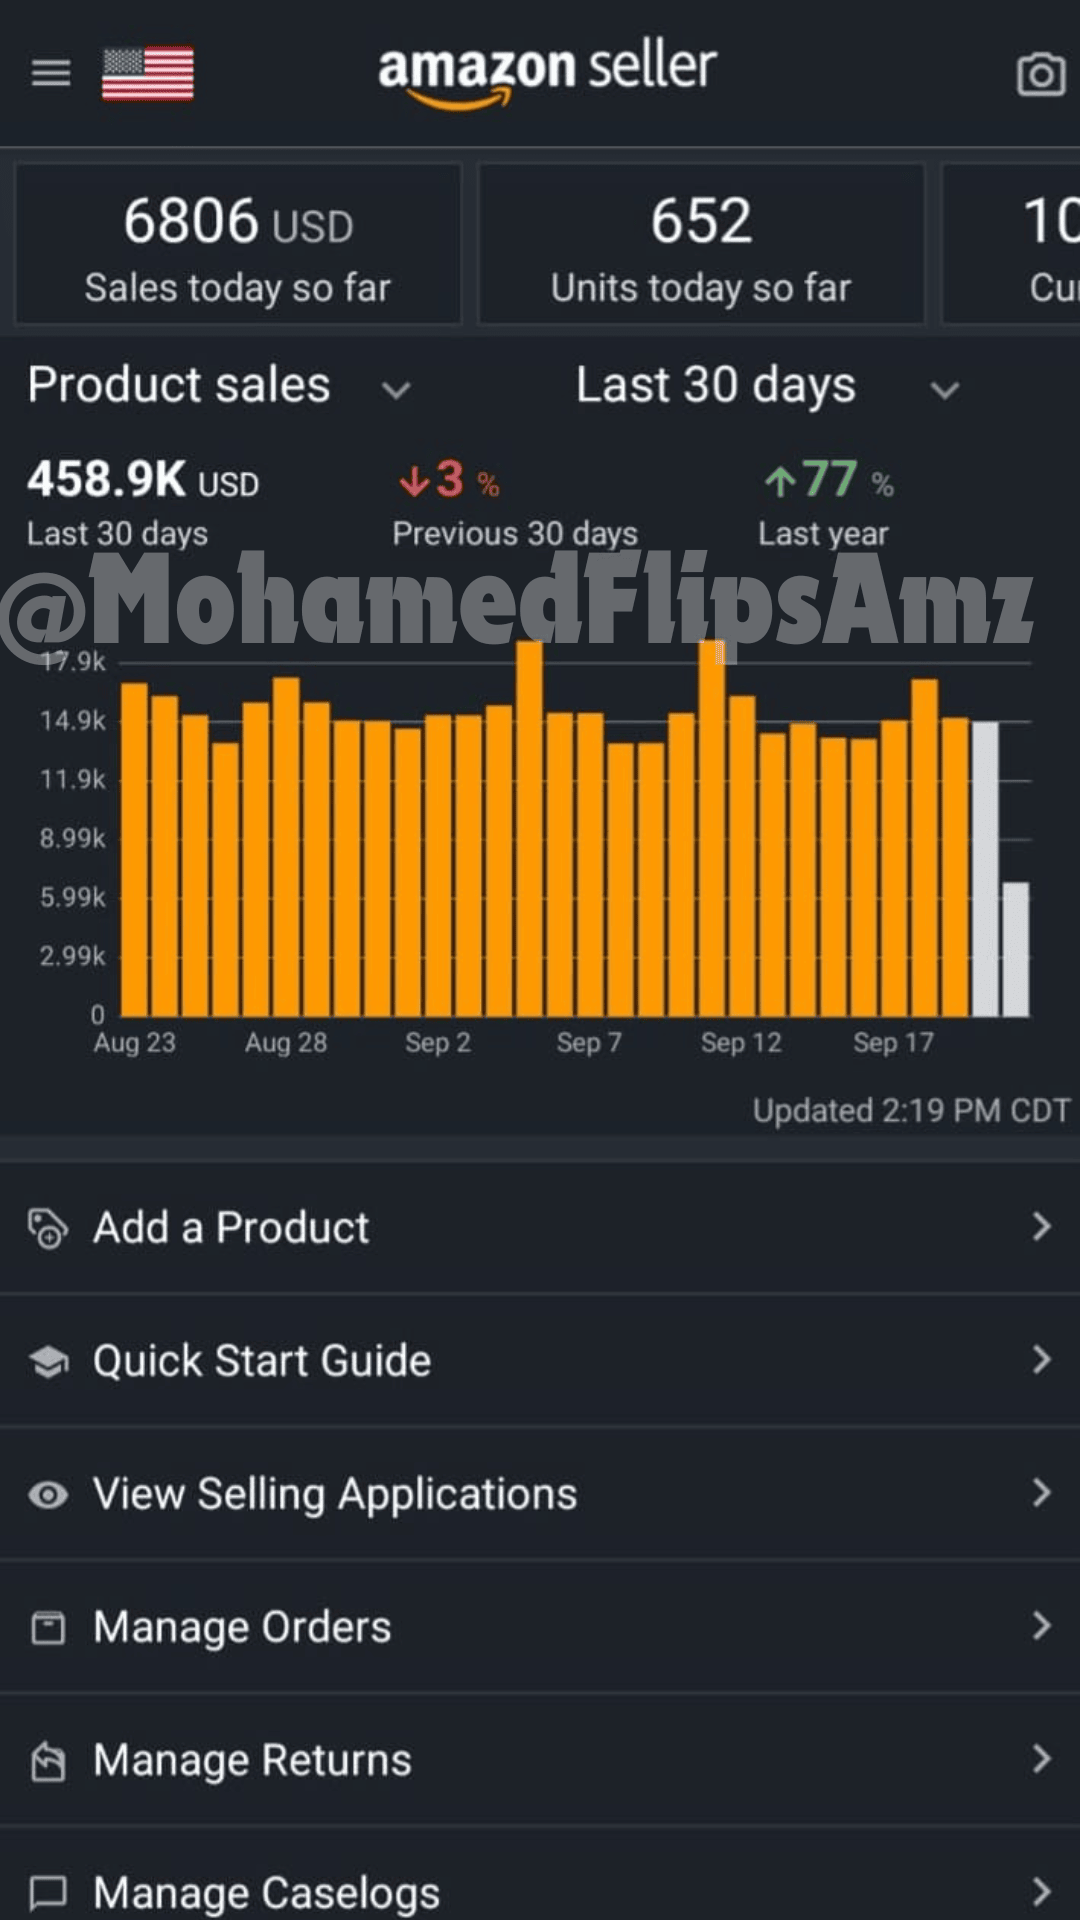The image size is (1080, 1920).
Task: Click the Quick Start Guide graduation cap icon
Action: [x=48, y=1361]
